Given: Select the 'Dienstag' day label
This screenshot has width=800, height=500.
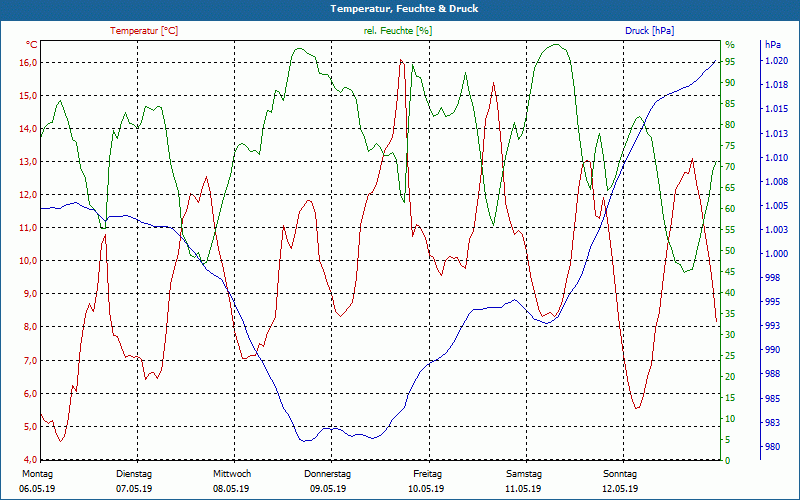Looking at the screenshot, I should 134,474.
